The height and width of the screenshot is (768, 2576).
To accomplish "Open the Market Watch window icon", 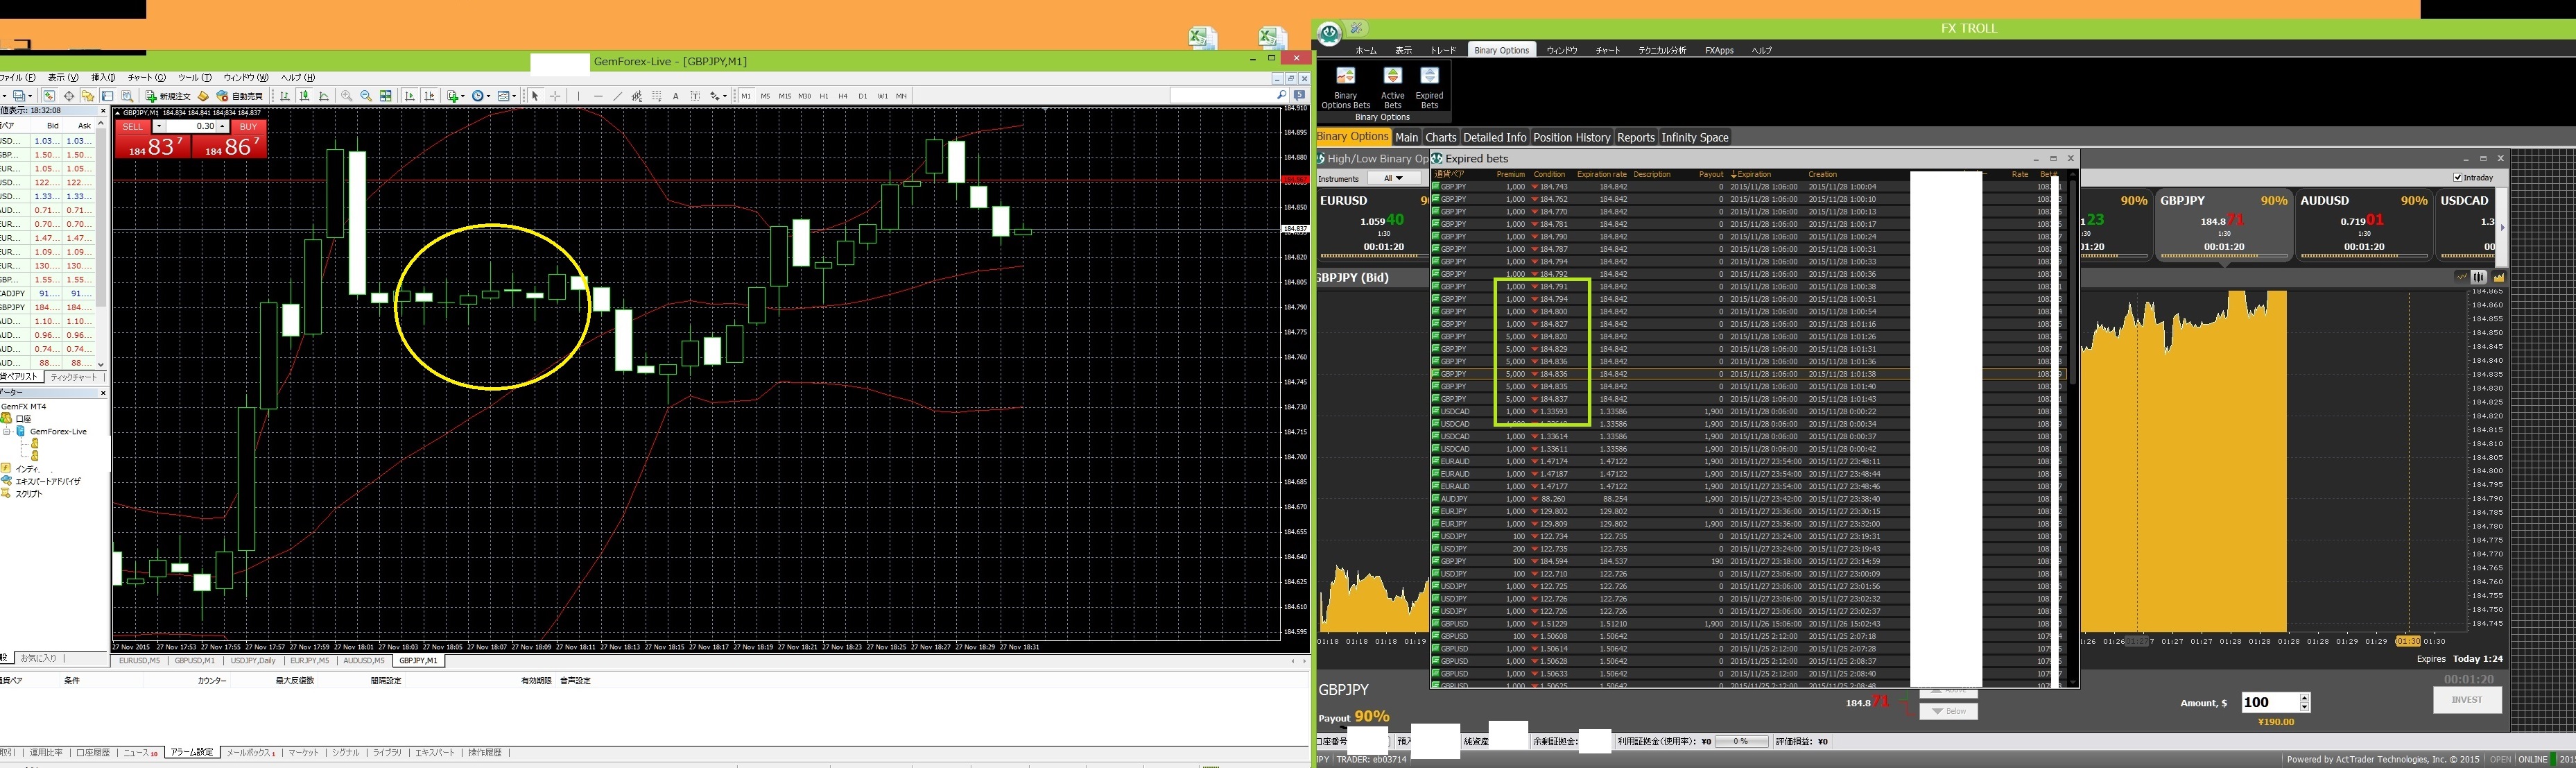I will click(x=49, y=96).
